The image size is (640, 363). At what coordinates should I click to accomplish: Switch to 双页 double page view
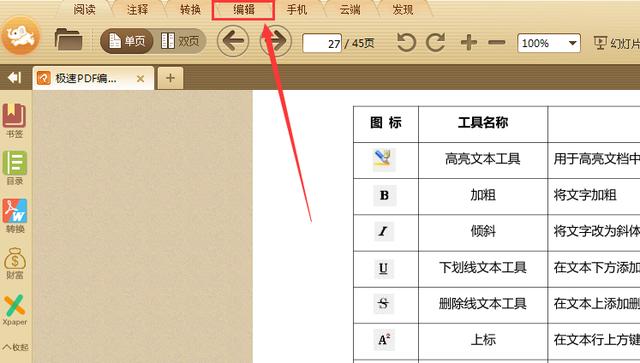coord(180,41)
